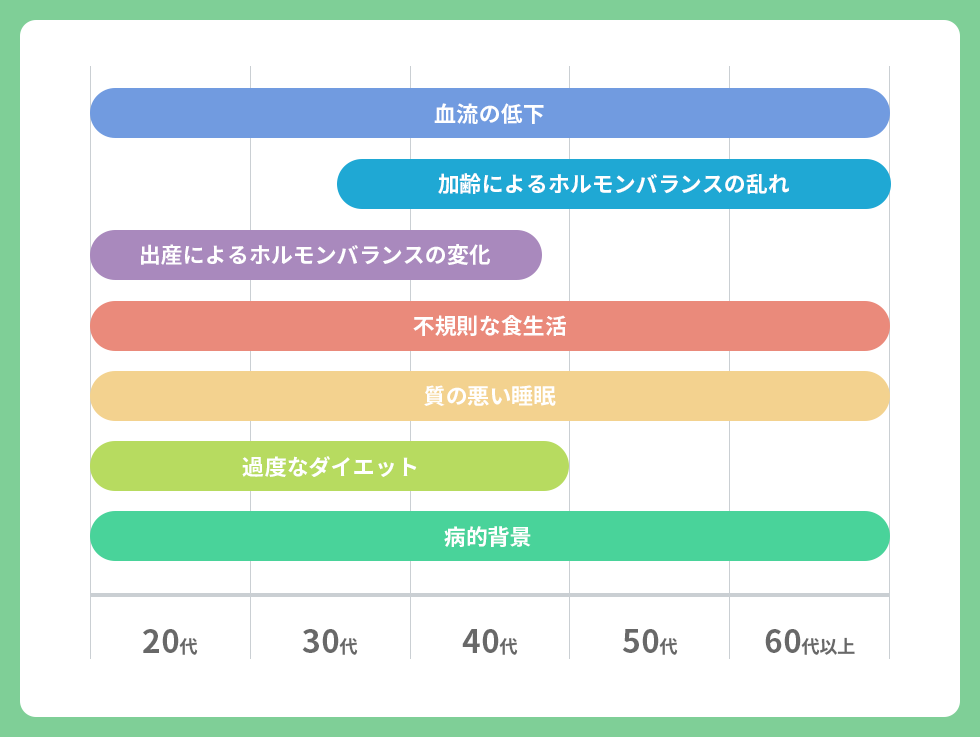This screenshot has width=980, height=737.
Task: Click the blue 血流の低下 bar
Action: (x=489, y=113)
